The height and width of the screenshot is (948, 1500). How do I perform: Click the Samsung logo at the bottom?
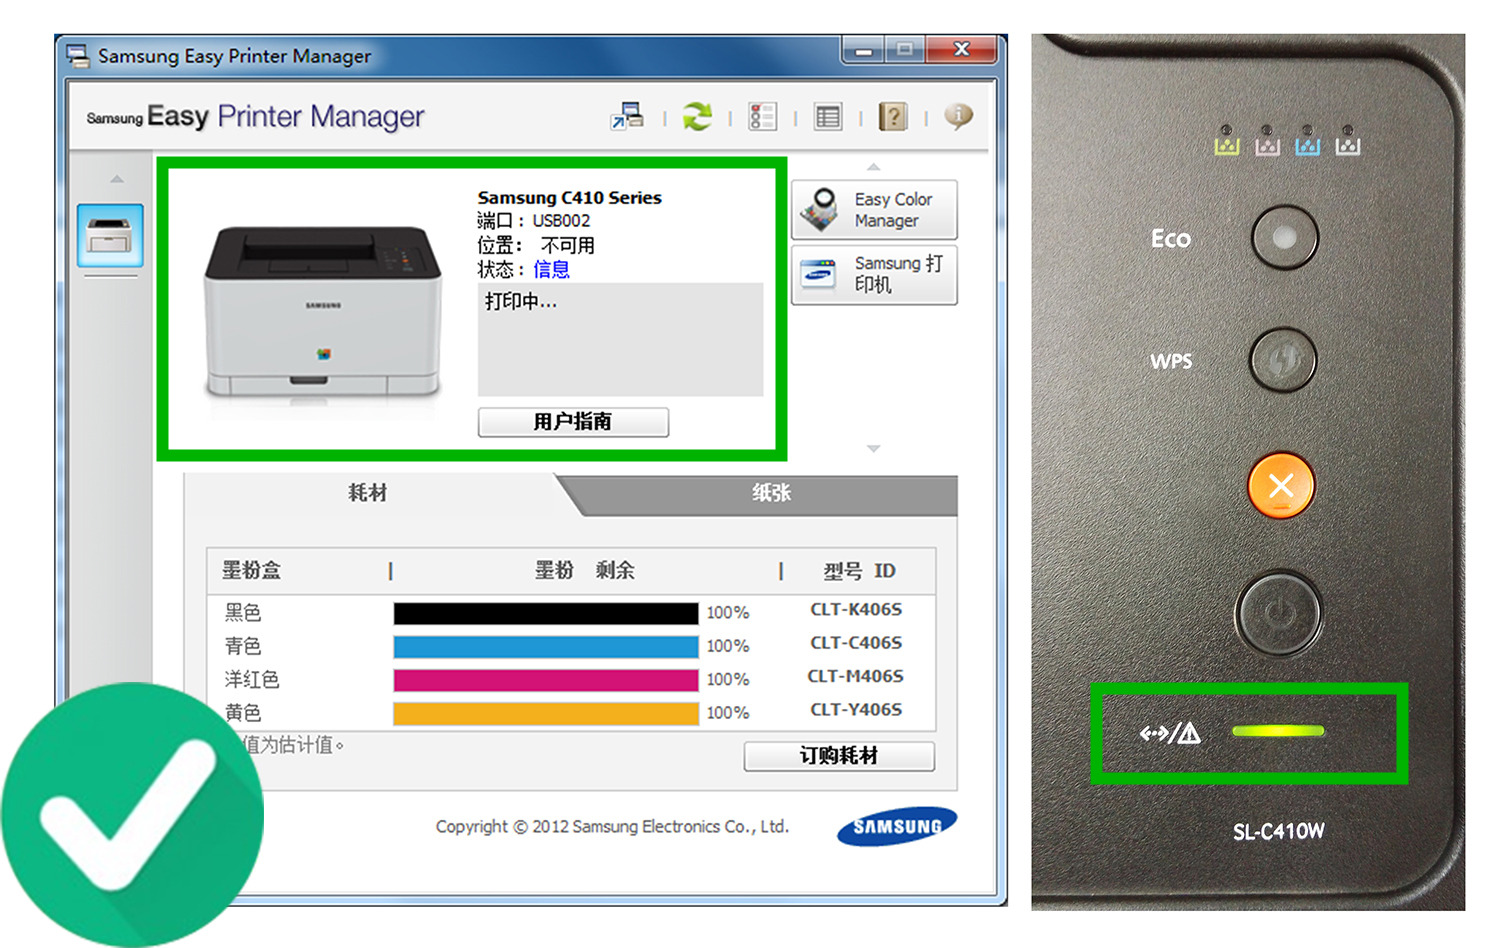[x=897, y=826]
